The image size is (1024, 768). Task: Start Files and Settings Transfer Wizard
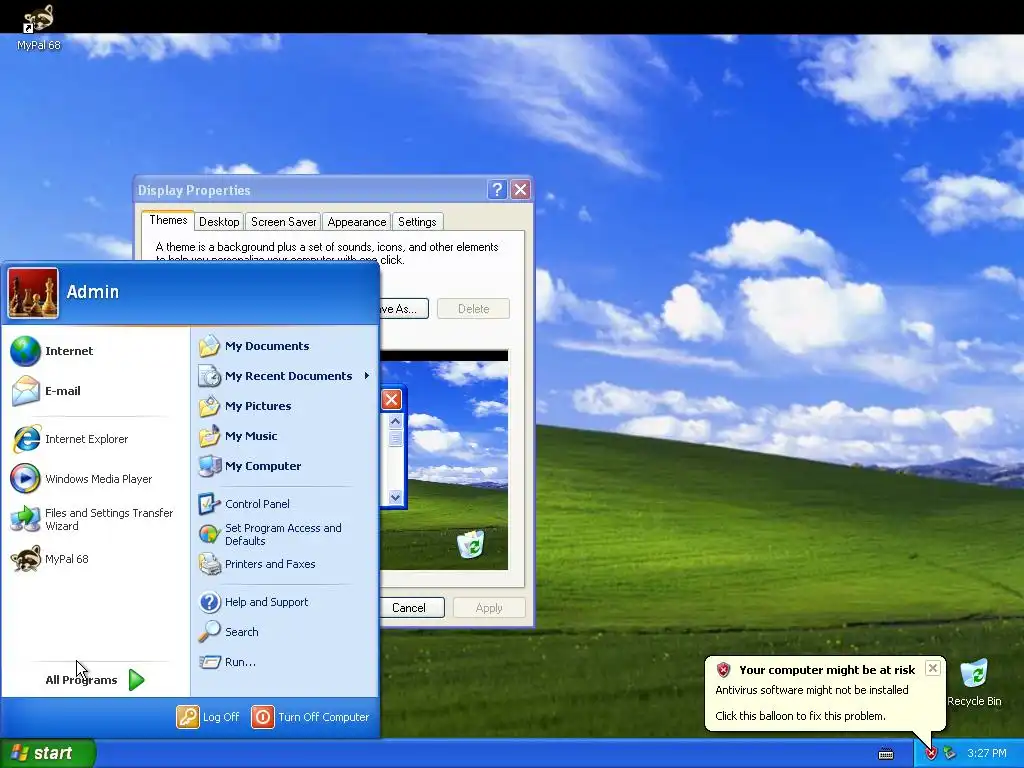click(92, 519)
